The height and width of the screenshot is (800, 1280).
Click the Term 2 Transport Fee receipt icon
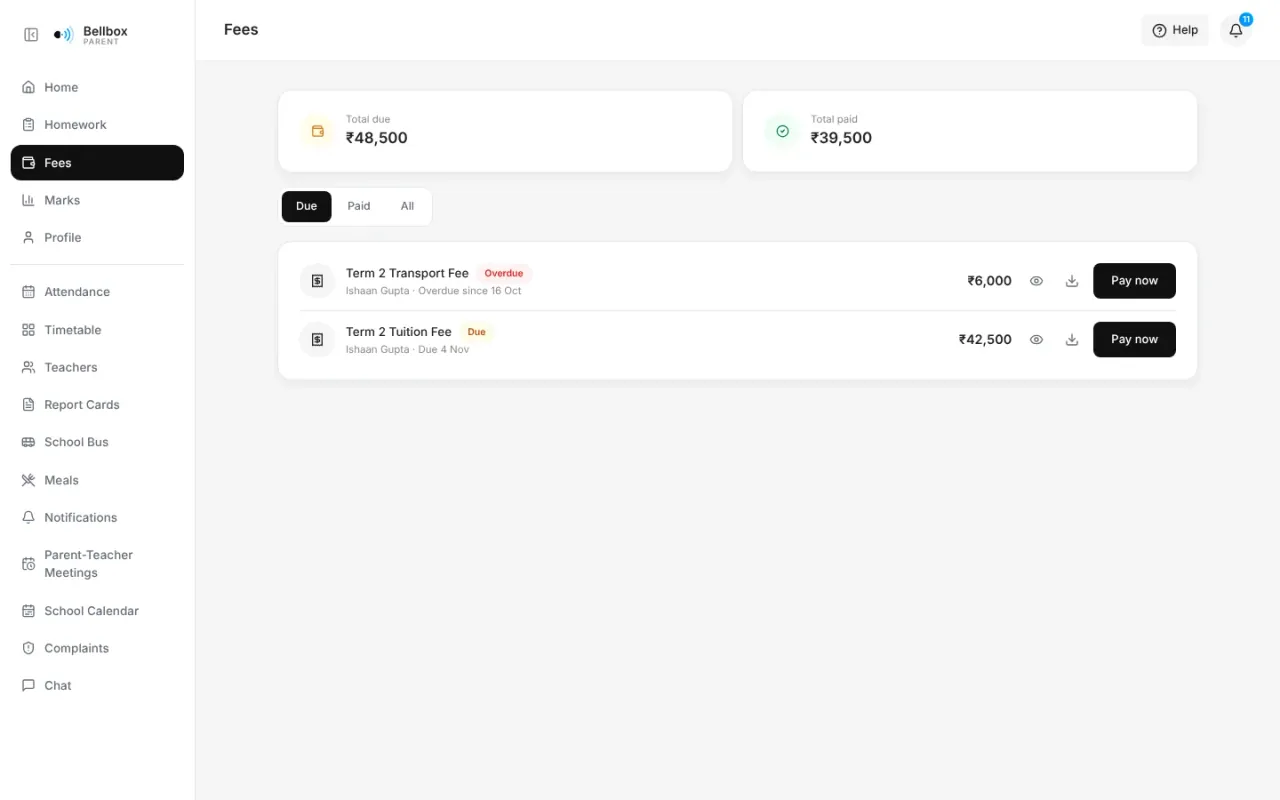pos(317,281)
